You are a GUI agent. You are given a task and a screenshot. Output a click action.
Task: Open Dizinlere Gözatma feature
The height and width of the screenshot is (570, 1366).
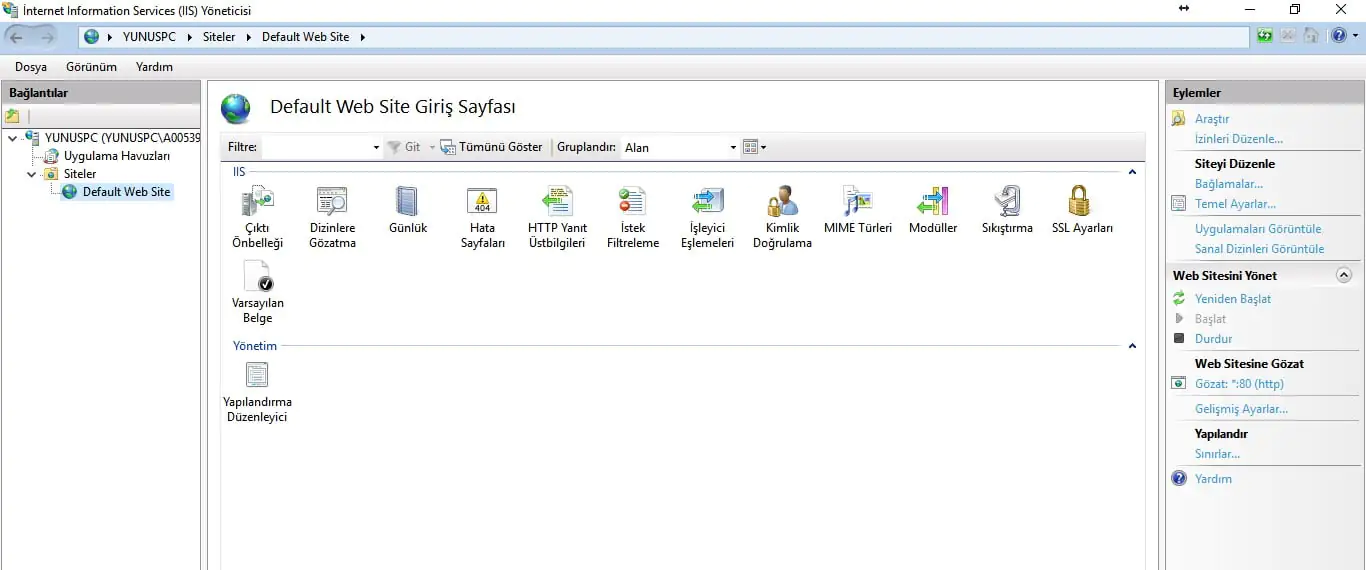coord(332,203)
